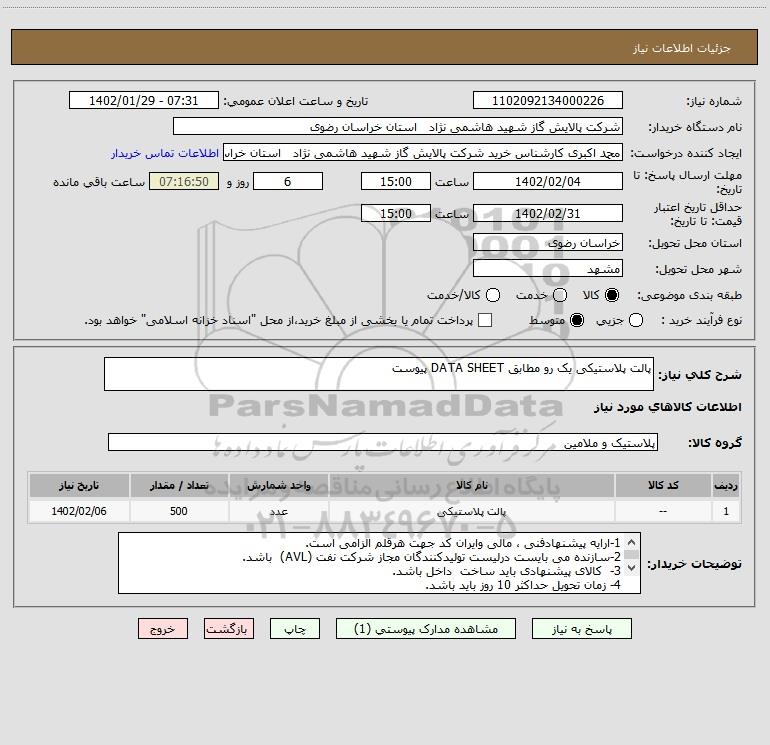Choose the کالا/خدمت category option
770x745 pixels.
pos(493,295)
